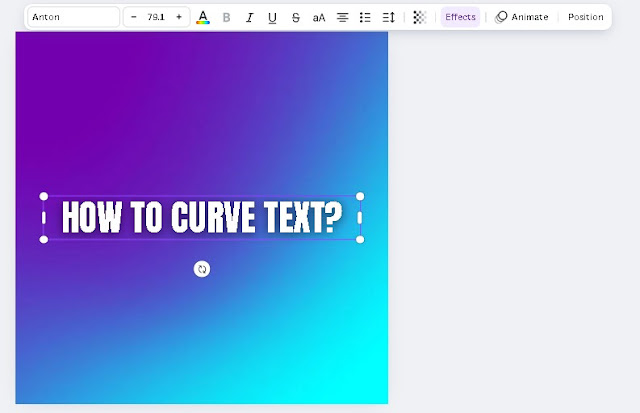
Task: Toggle underline formatting
Action: [272, 17]
